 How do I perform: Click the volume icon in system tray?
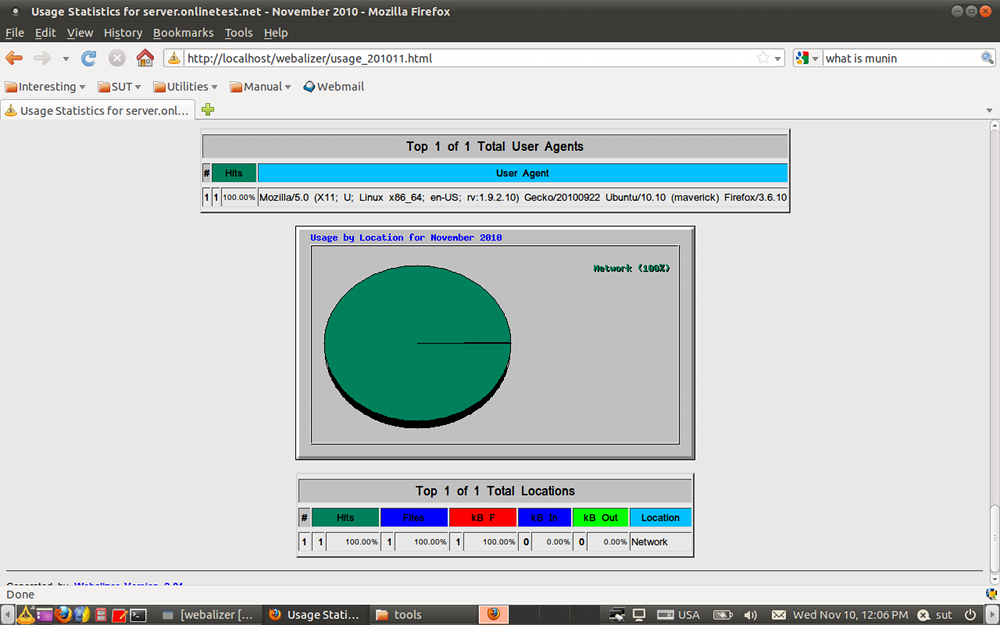coord(750,615)
